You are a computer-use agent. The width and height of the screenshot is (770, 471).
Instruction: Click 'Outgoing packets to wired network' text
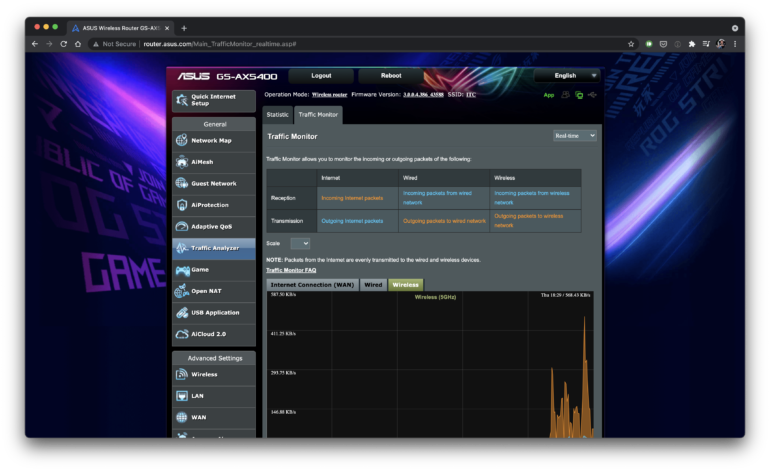(x=444, y=221)
